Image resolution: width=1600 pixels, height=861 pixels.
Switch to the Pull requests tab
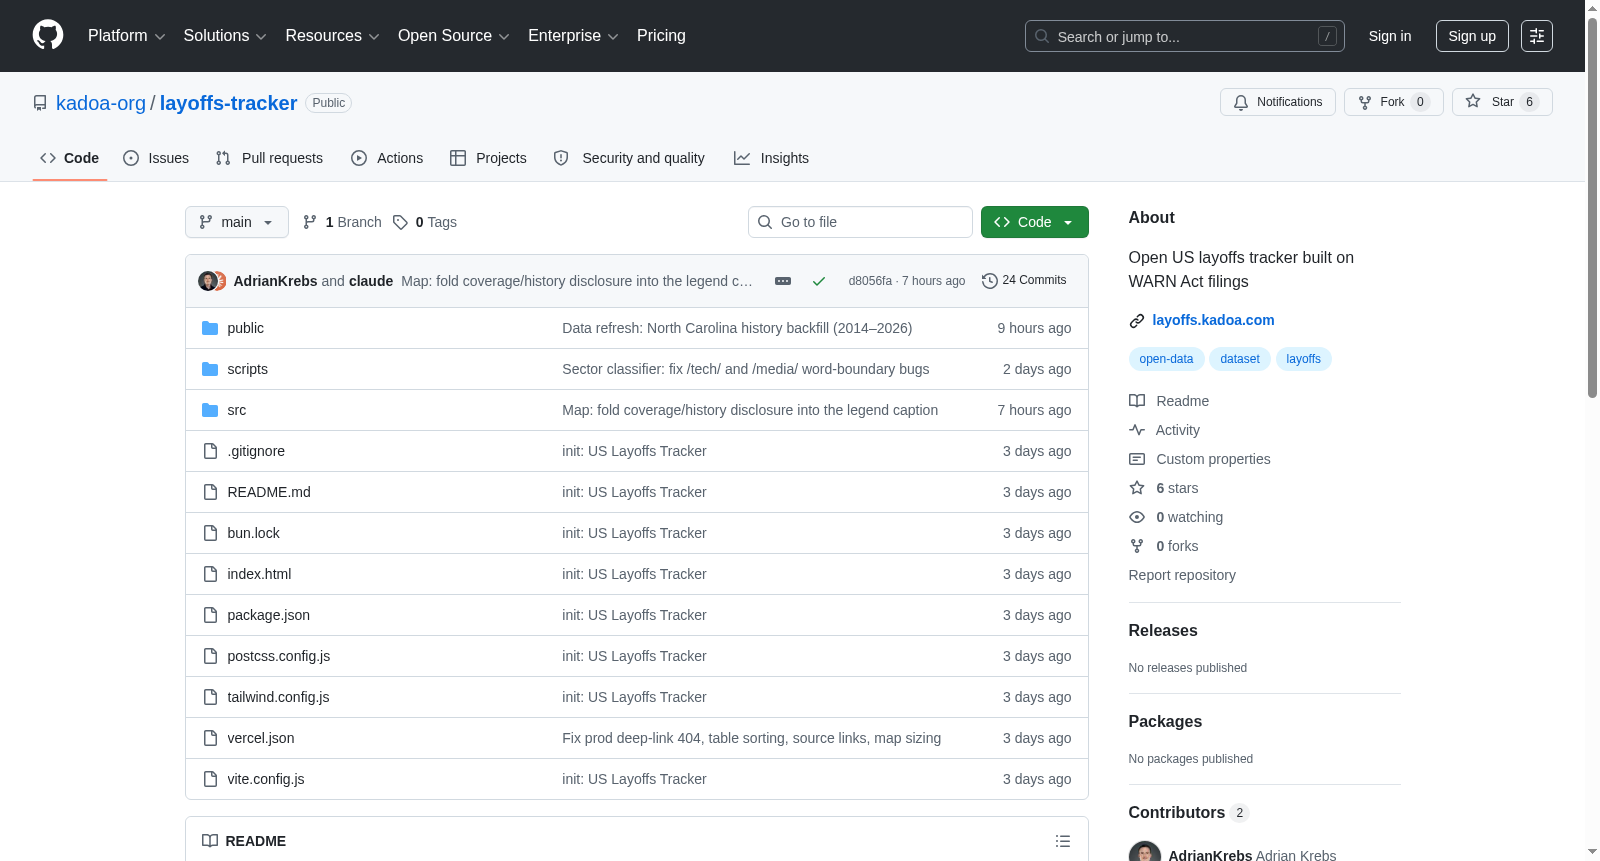[x=269, y=158]
